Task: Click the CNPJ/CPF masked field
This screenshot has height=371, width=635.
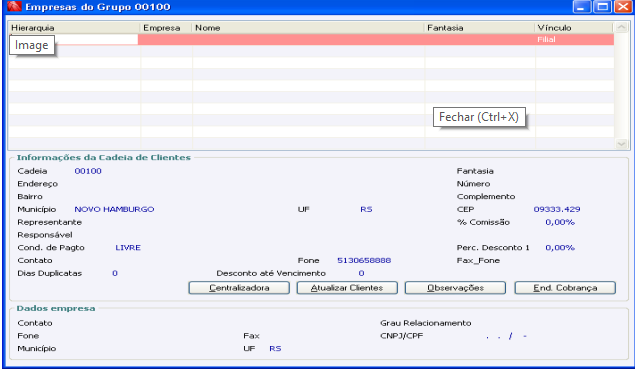Action: pyautogui.click(x=506, y=336)
